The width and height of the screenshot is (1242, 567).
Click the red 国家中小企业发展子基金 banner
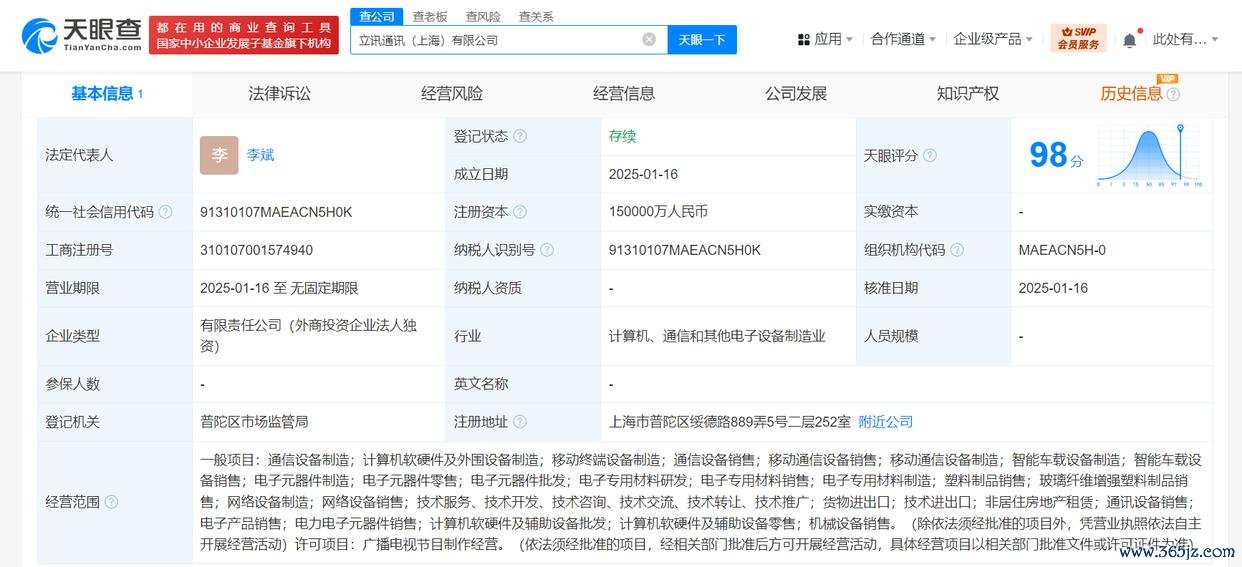pyautogui.click(x=243, y=35)
